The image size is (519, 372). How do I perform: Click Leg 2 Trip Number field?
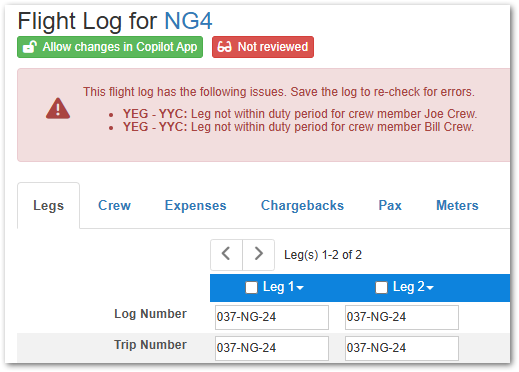[402, 348]
